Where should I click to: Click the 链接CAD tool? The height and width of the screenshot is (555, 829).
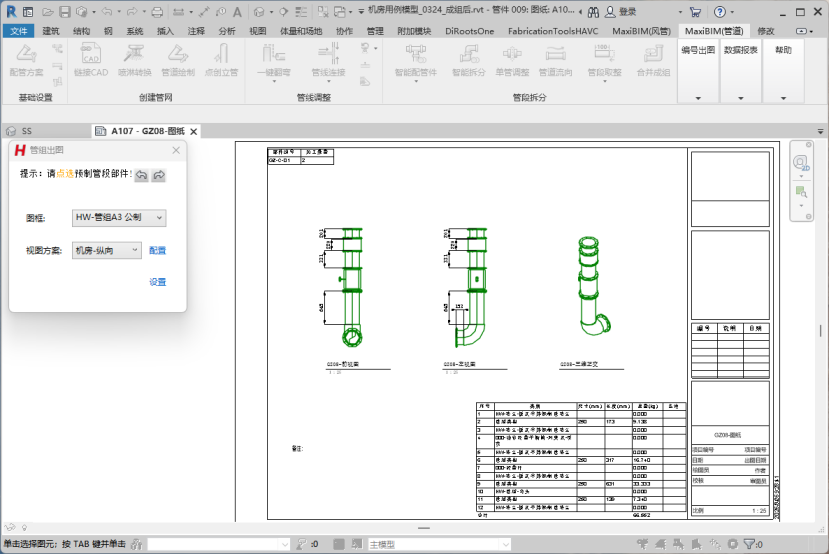click(91, 60)
